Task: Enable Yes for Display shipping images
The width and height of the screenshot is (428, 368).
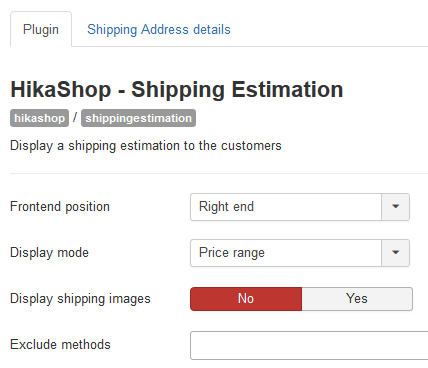Action: click(x=357, y=299)
